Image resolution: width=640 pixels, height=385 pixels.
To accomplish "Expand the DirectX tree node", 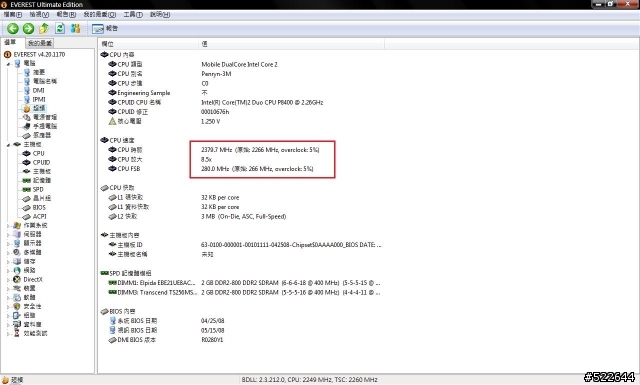I will (x=8, y=280).
